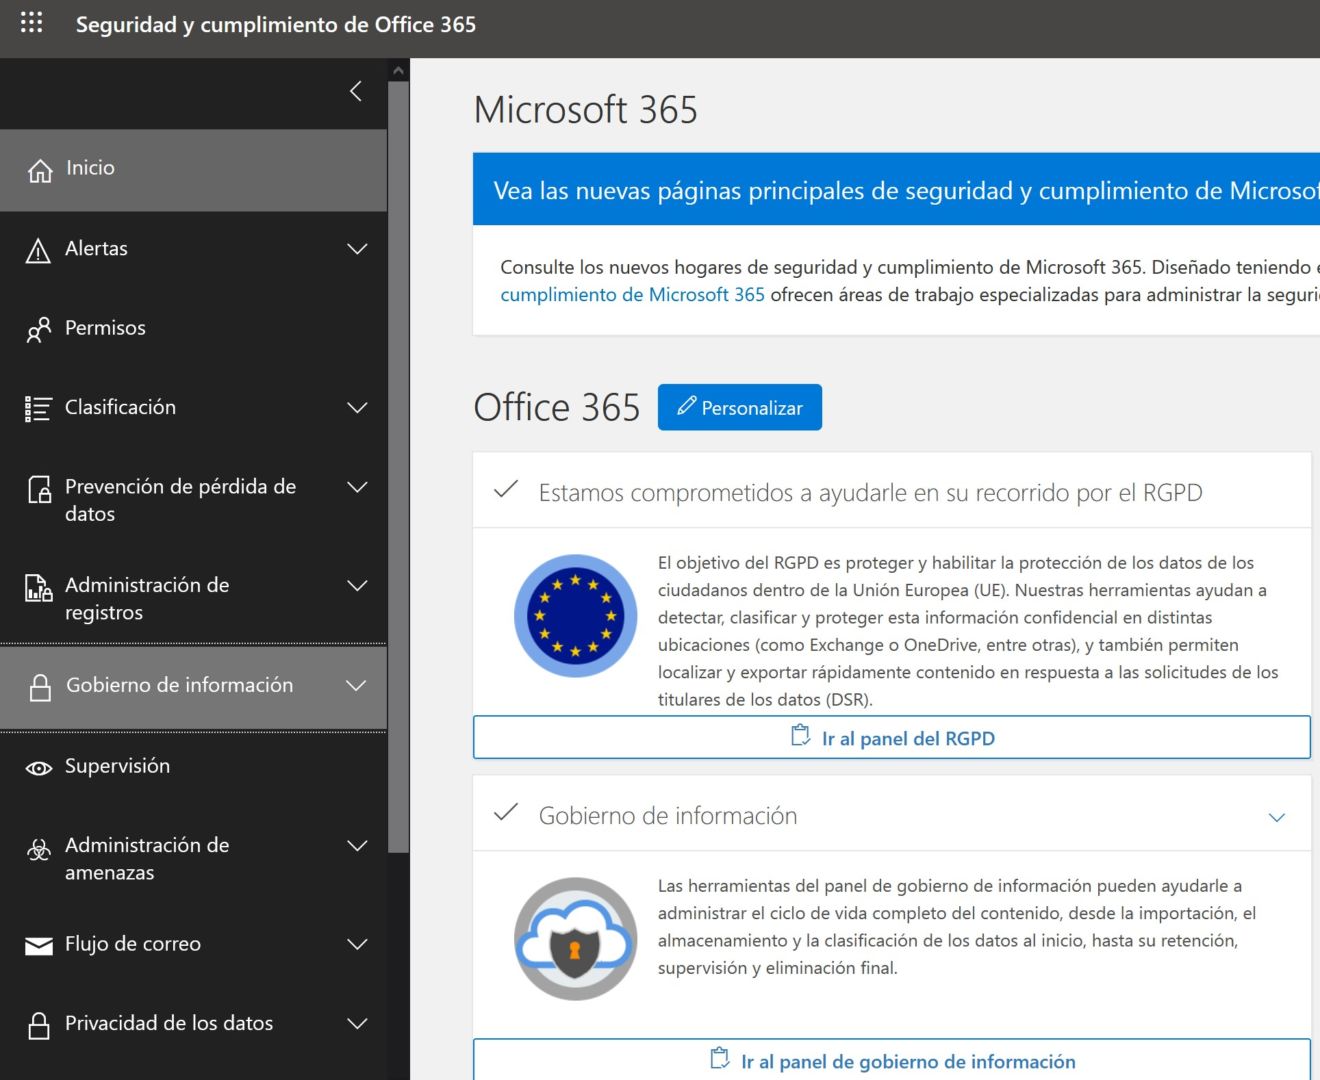Expand Prevención de pérdida de datos chevron
The height and width of the screenshot is (1080, 1320).
[357, 487]
